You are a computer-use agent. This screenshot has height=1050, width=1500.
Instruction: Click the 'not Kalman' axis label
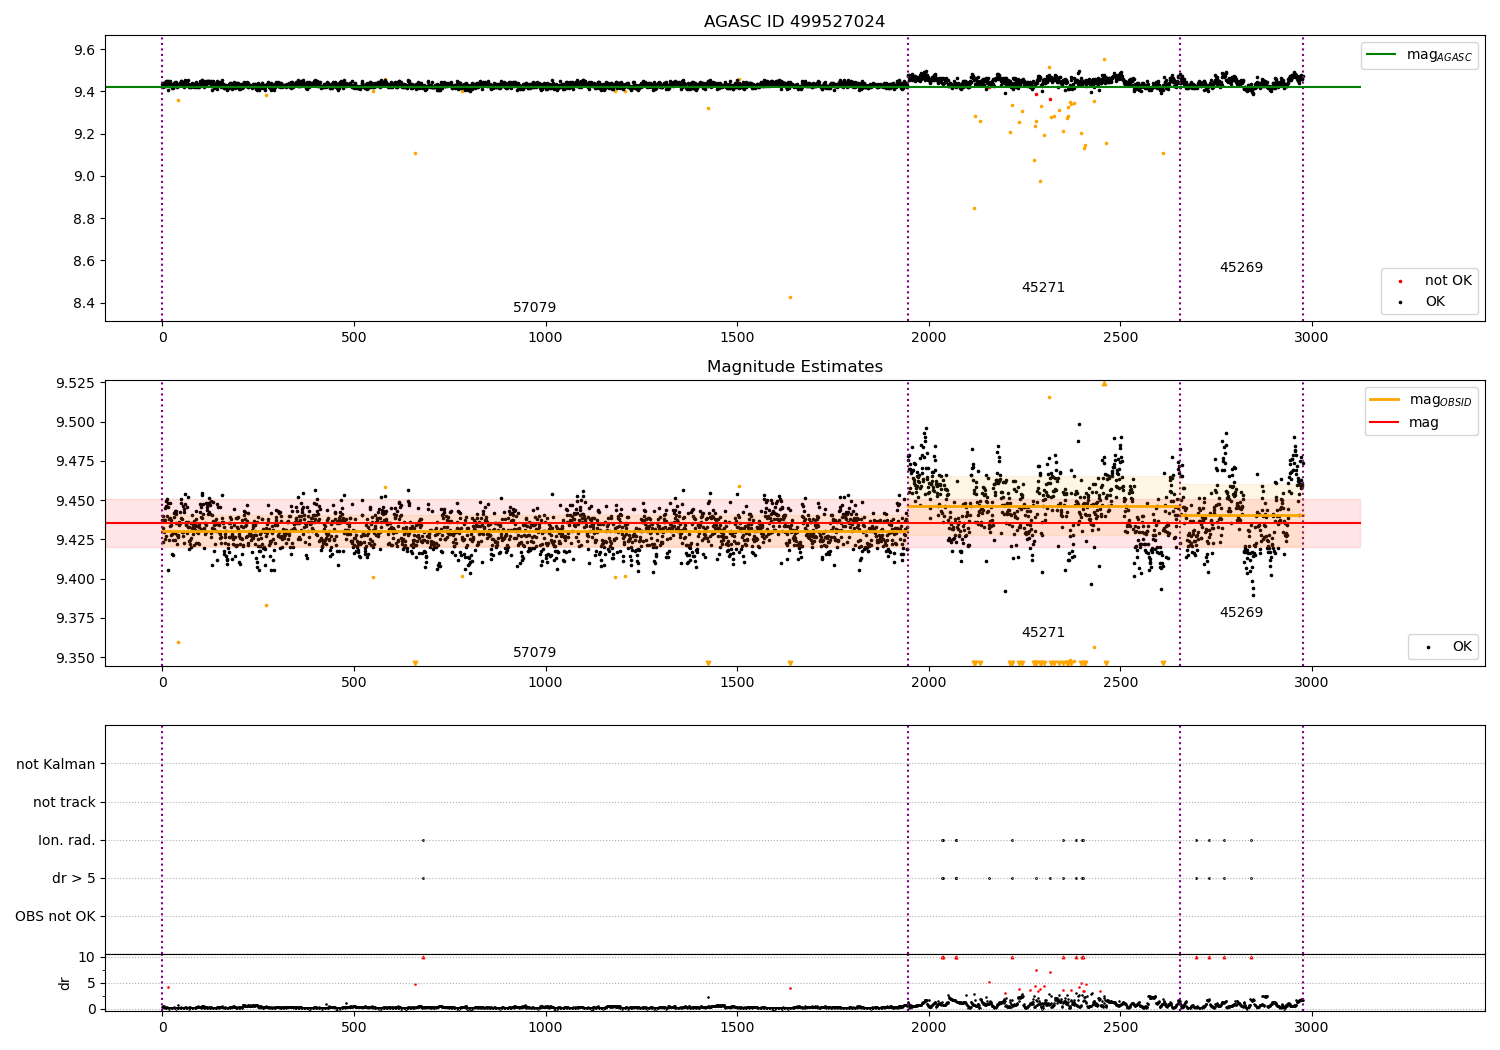[56, 765]
